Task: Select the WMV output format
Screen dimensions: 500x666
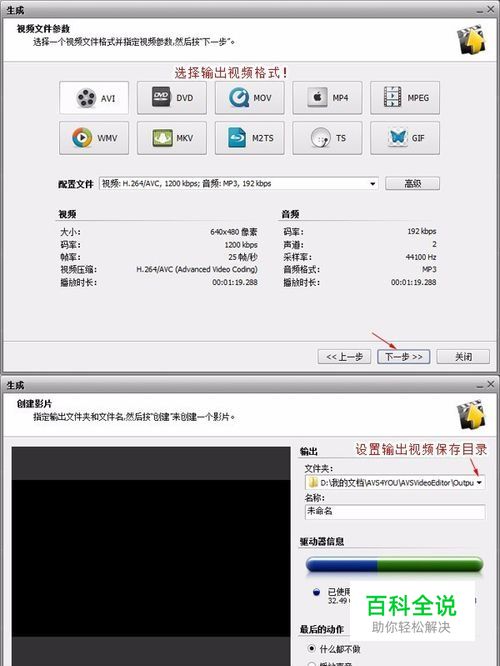Action: 94,138
